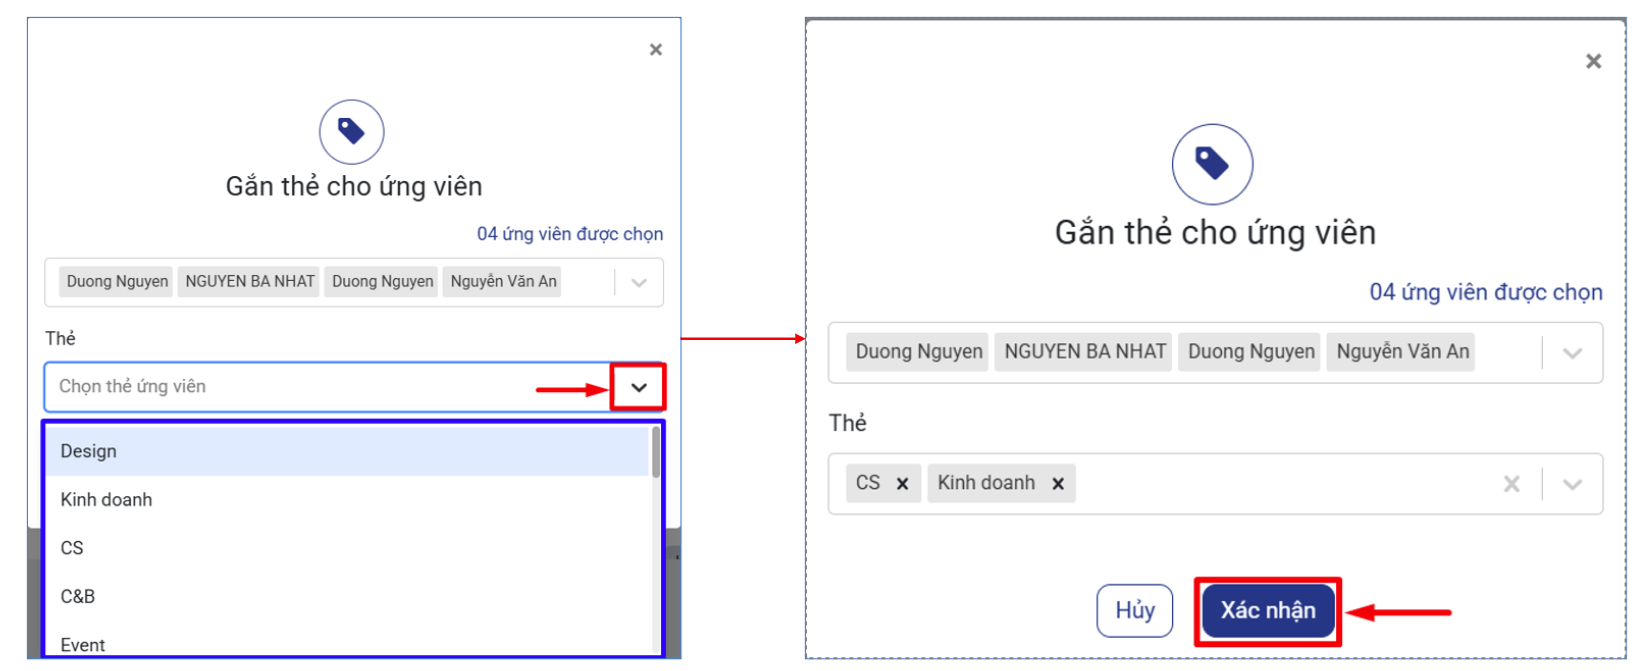Clear all selected tags in Thẻ field
Image resolution: width=1641 pixels, height=671 pixels.
pyautogui.click(x=1511, y=484)
